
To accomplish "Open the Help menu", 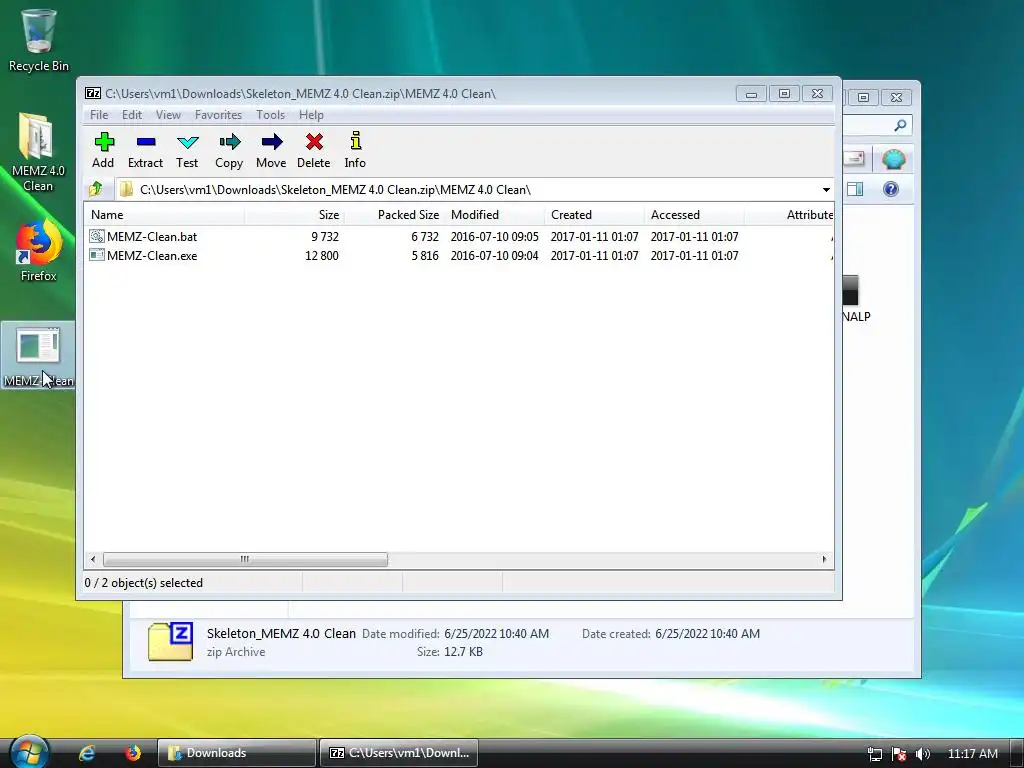I will [311, 114].
